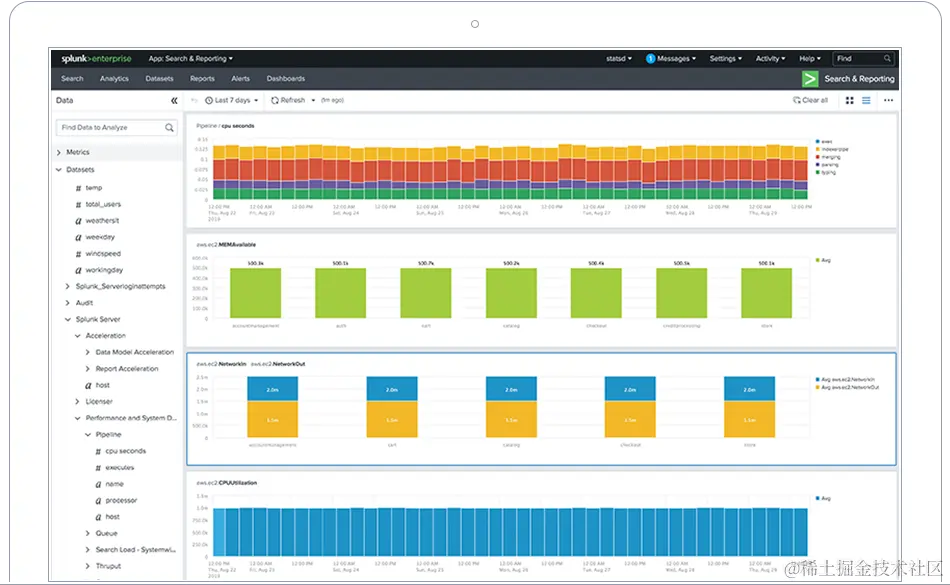
Task: Collapse the Data panel with double-chevron icon
Action: coord(174,100)
